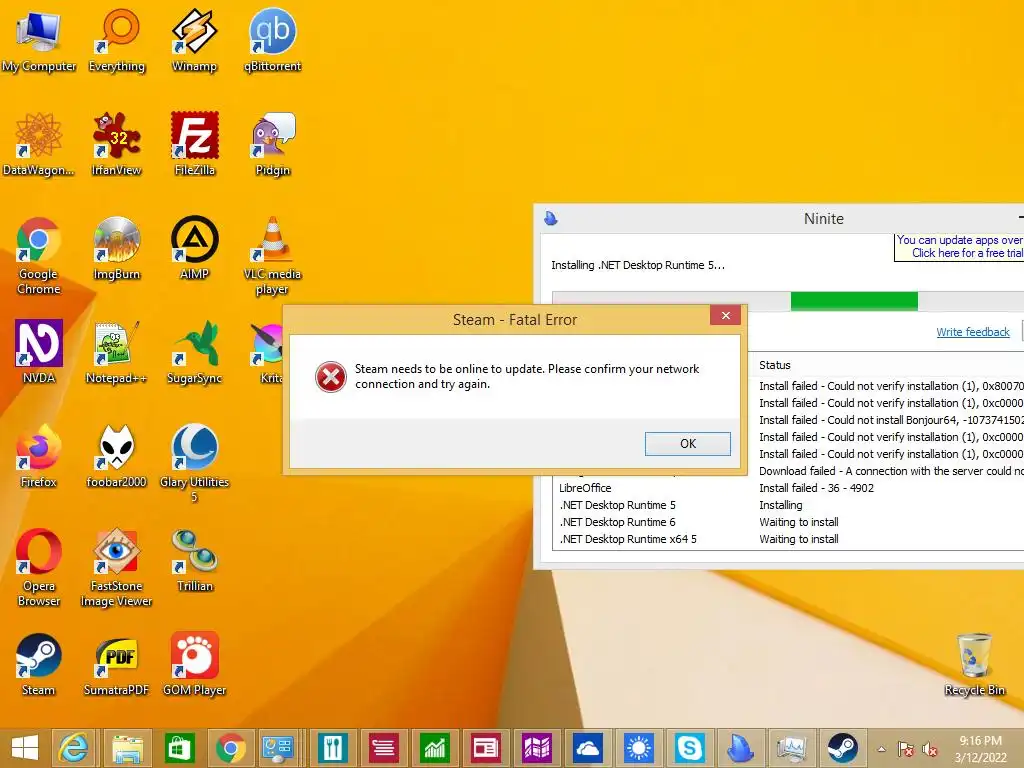This screenshot has height=768, width=1024.
Task: Click the Bonjour64 install failed status line
Action: coord(891,420)
